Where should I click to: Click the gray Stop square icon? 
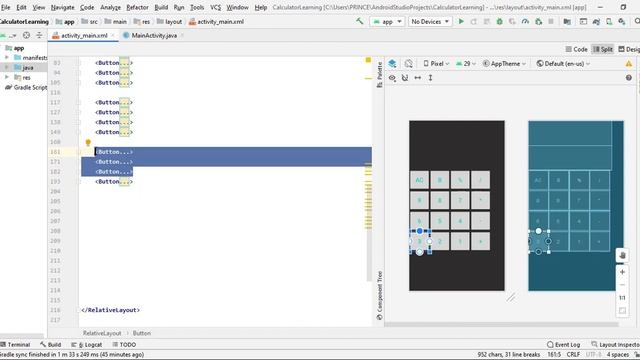(x=551, y=21)
